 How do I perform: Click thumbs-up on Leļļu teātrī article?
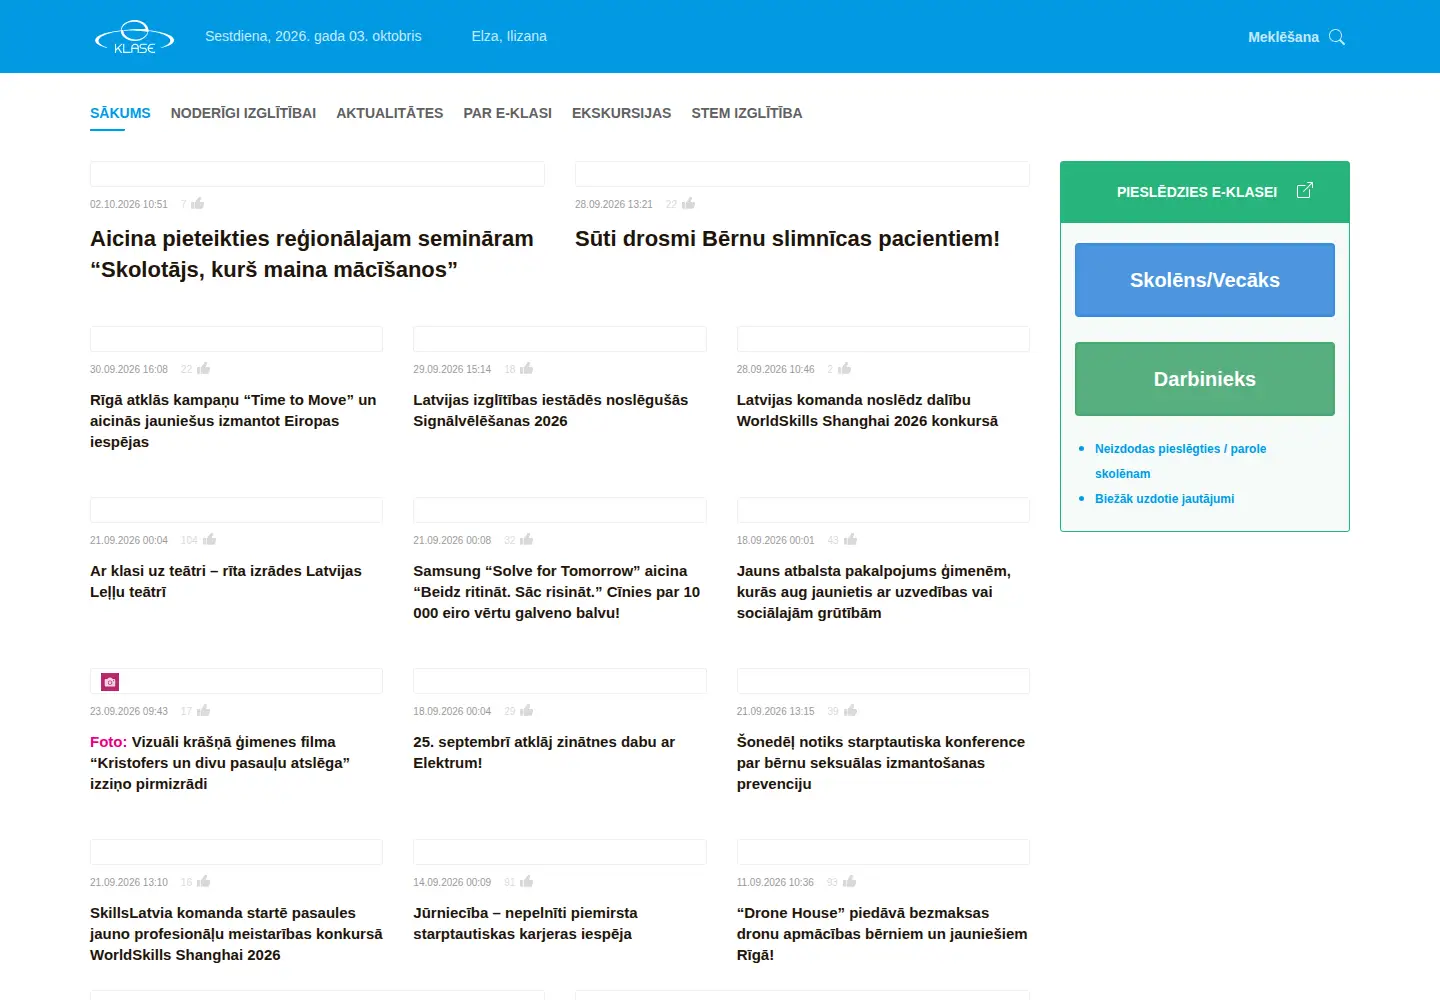[x=210, y=539]
